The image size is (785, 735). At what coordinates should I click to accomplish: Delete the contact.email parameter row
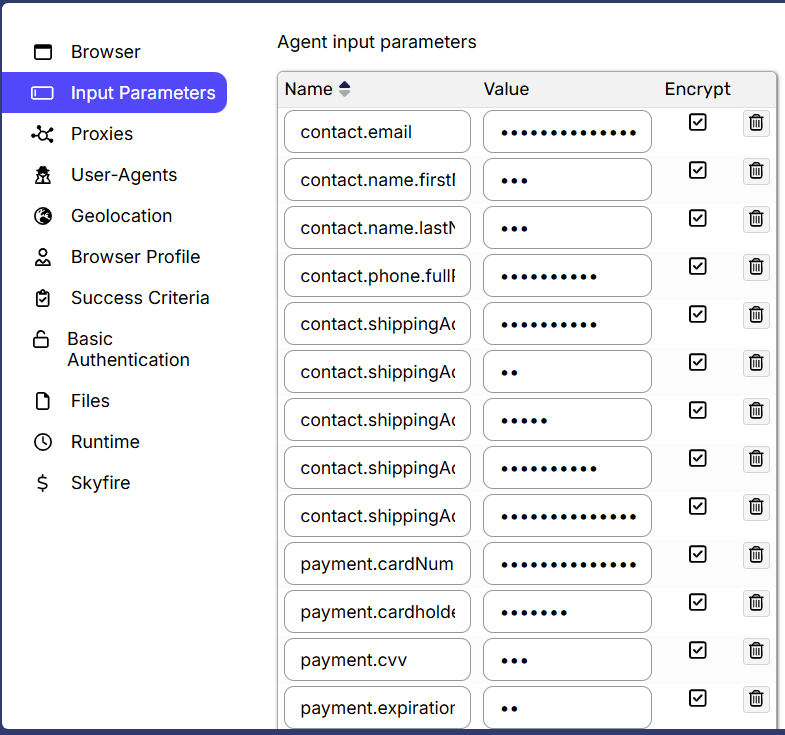click(756, 123)
